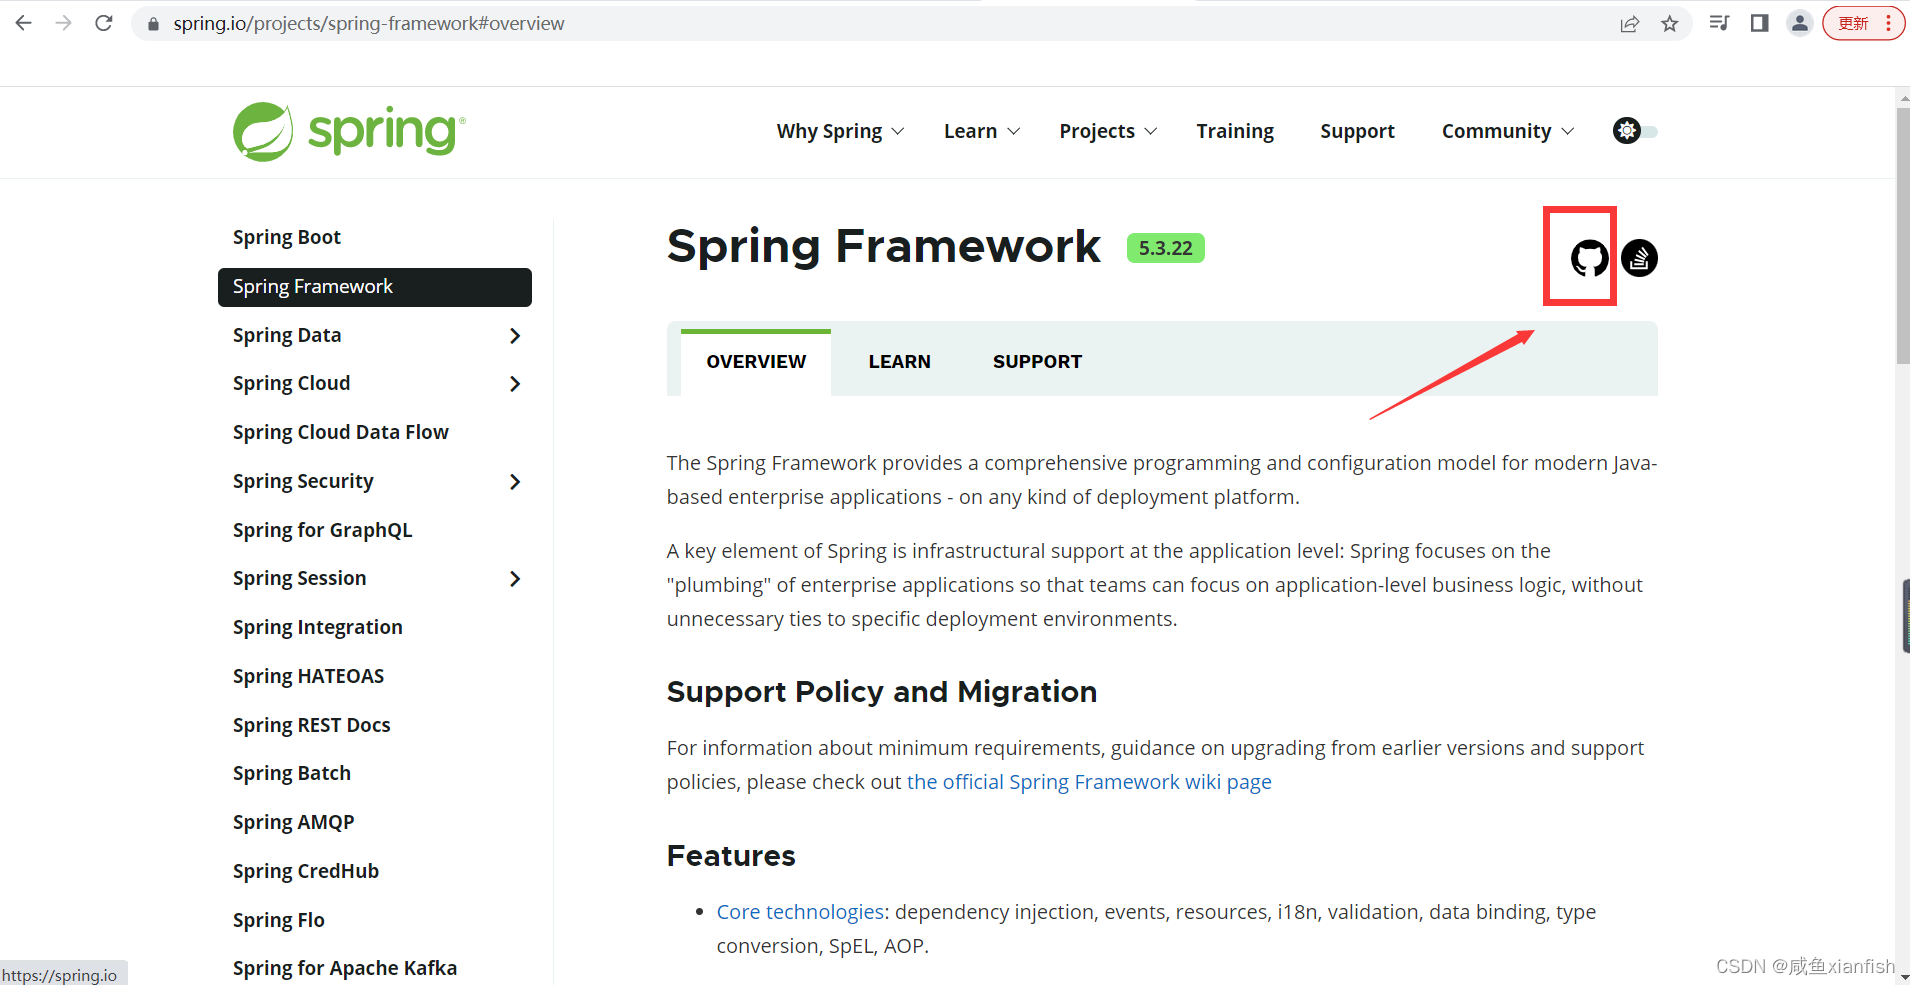
Task: Bookmark this page with the star icon
Action: coord(1670,23)
